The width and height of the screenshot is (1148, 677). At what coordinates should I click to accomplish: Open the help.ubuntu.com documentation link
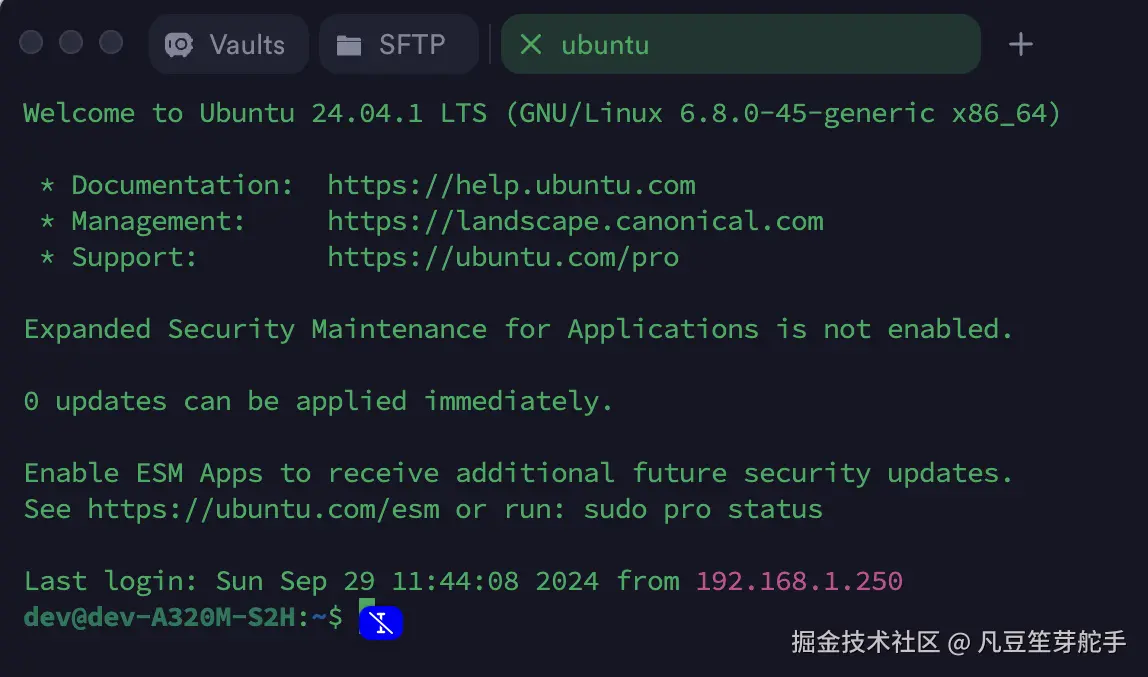[x=511, y=185]
